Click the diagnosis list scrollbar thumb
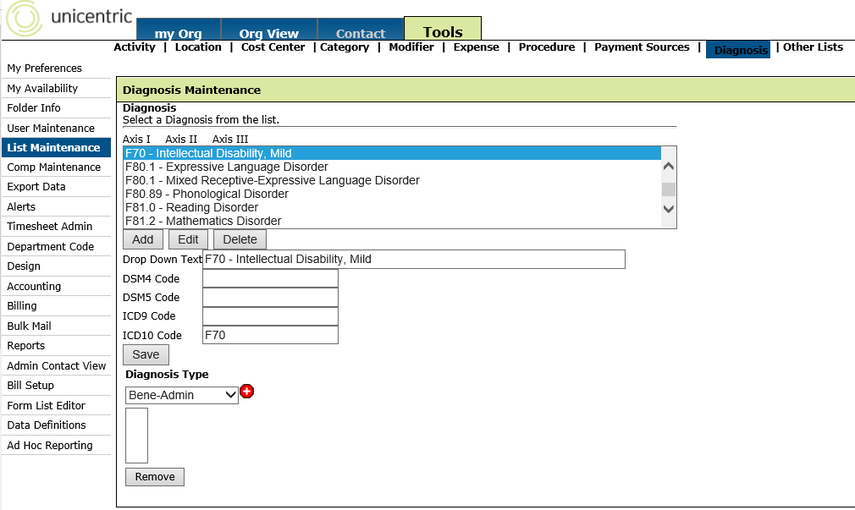This screenshot has width=855, height=510. 669,189
